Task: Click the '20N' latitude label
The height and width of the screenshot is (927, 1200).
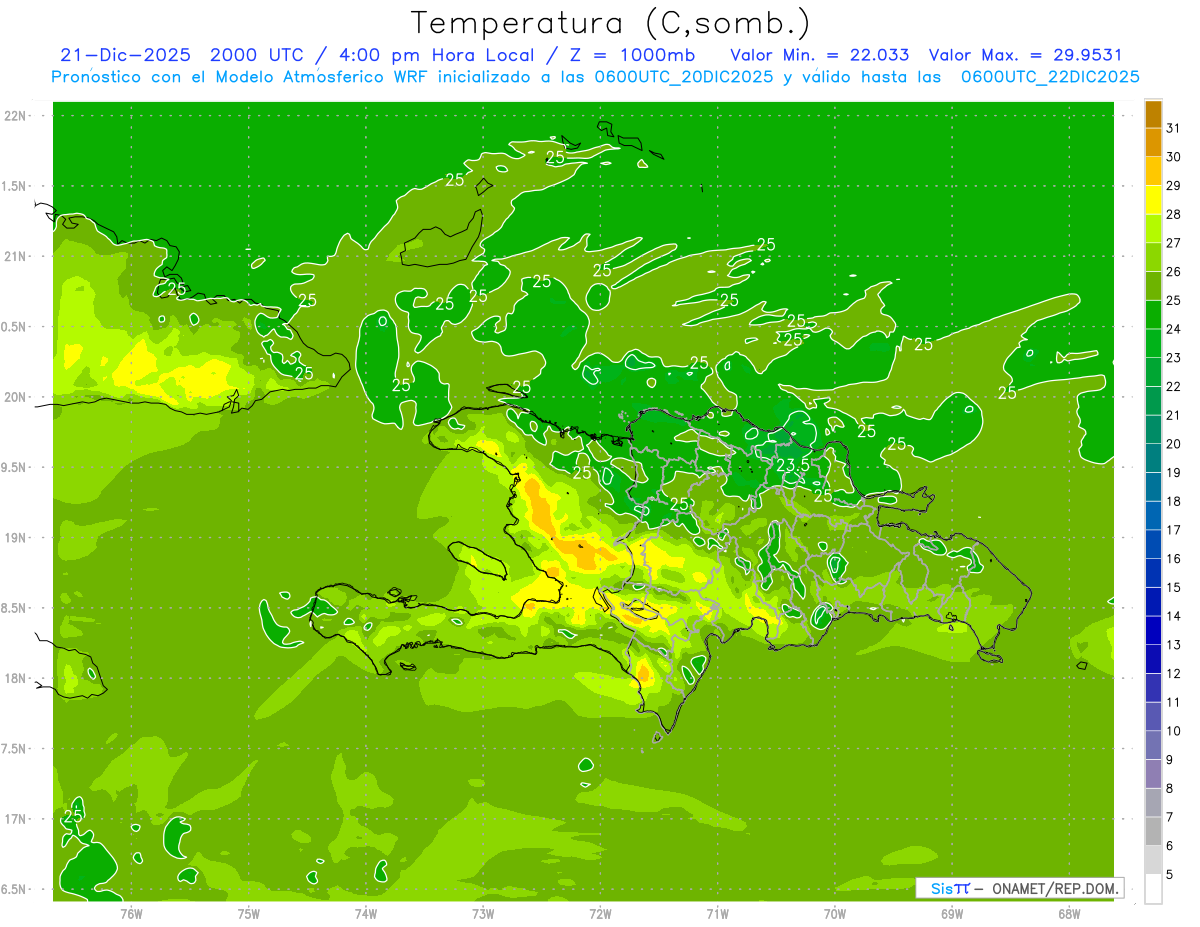Action: pyautogui.click(x=15, y=397)
